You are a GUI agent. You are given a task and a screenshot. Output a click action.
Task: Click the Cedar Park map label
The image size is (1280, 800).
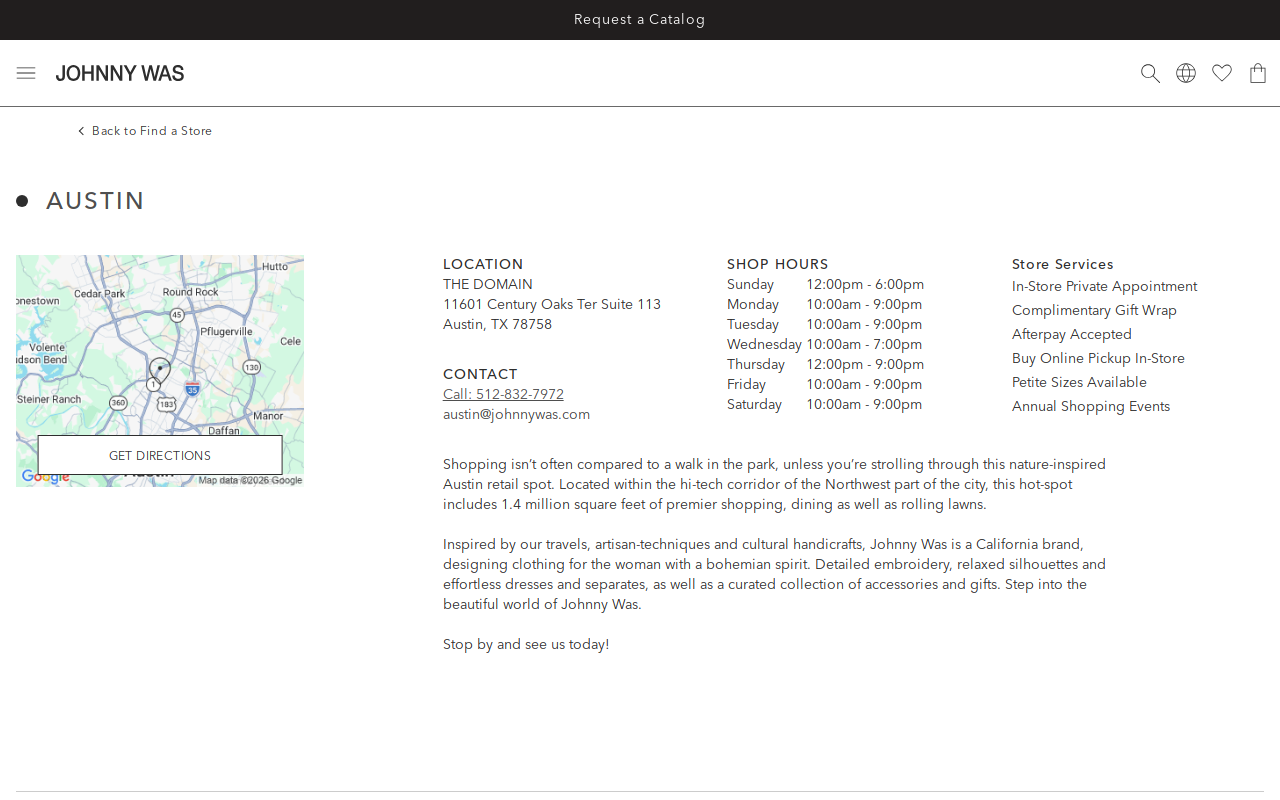[x=100, y=294]
